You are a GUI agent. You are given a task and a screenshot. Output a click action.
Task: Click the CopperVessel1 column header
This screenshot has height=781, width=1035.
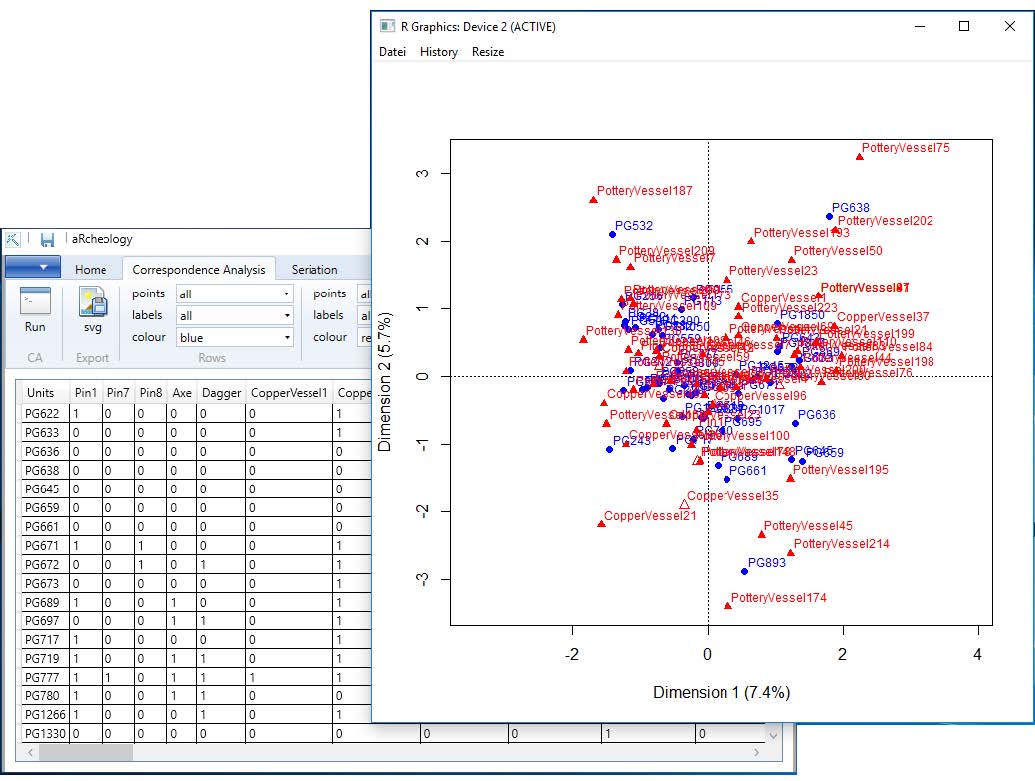(x=289, y=393)
